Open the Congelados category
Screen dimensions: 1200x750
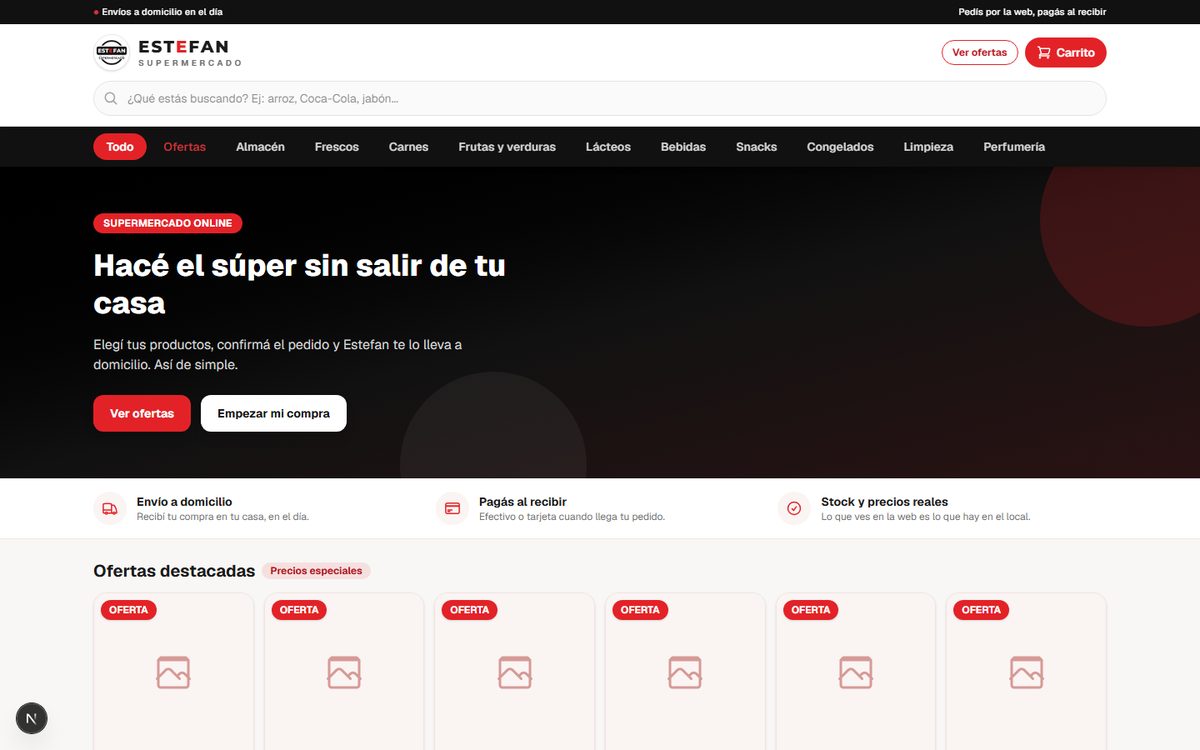coord(840,147)
